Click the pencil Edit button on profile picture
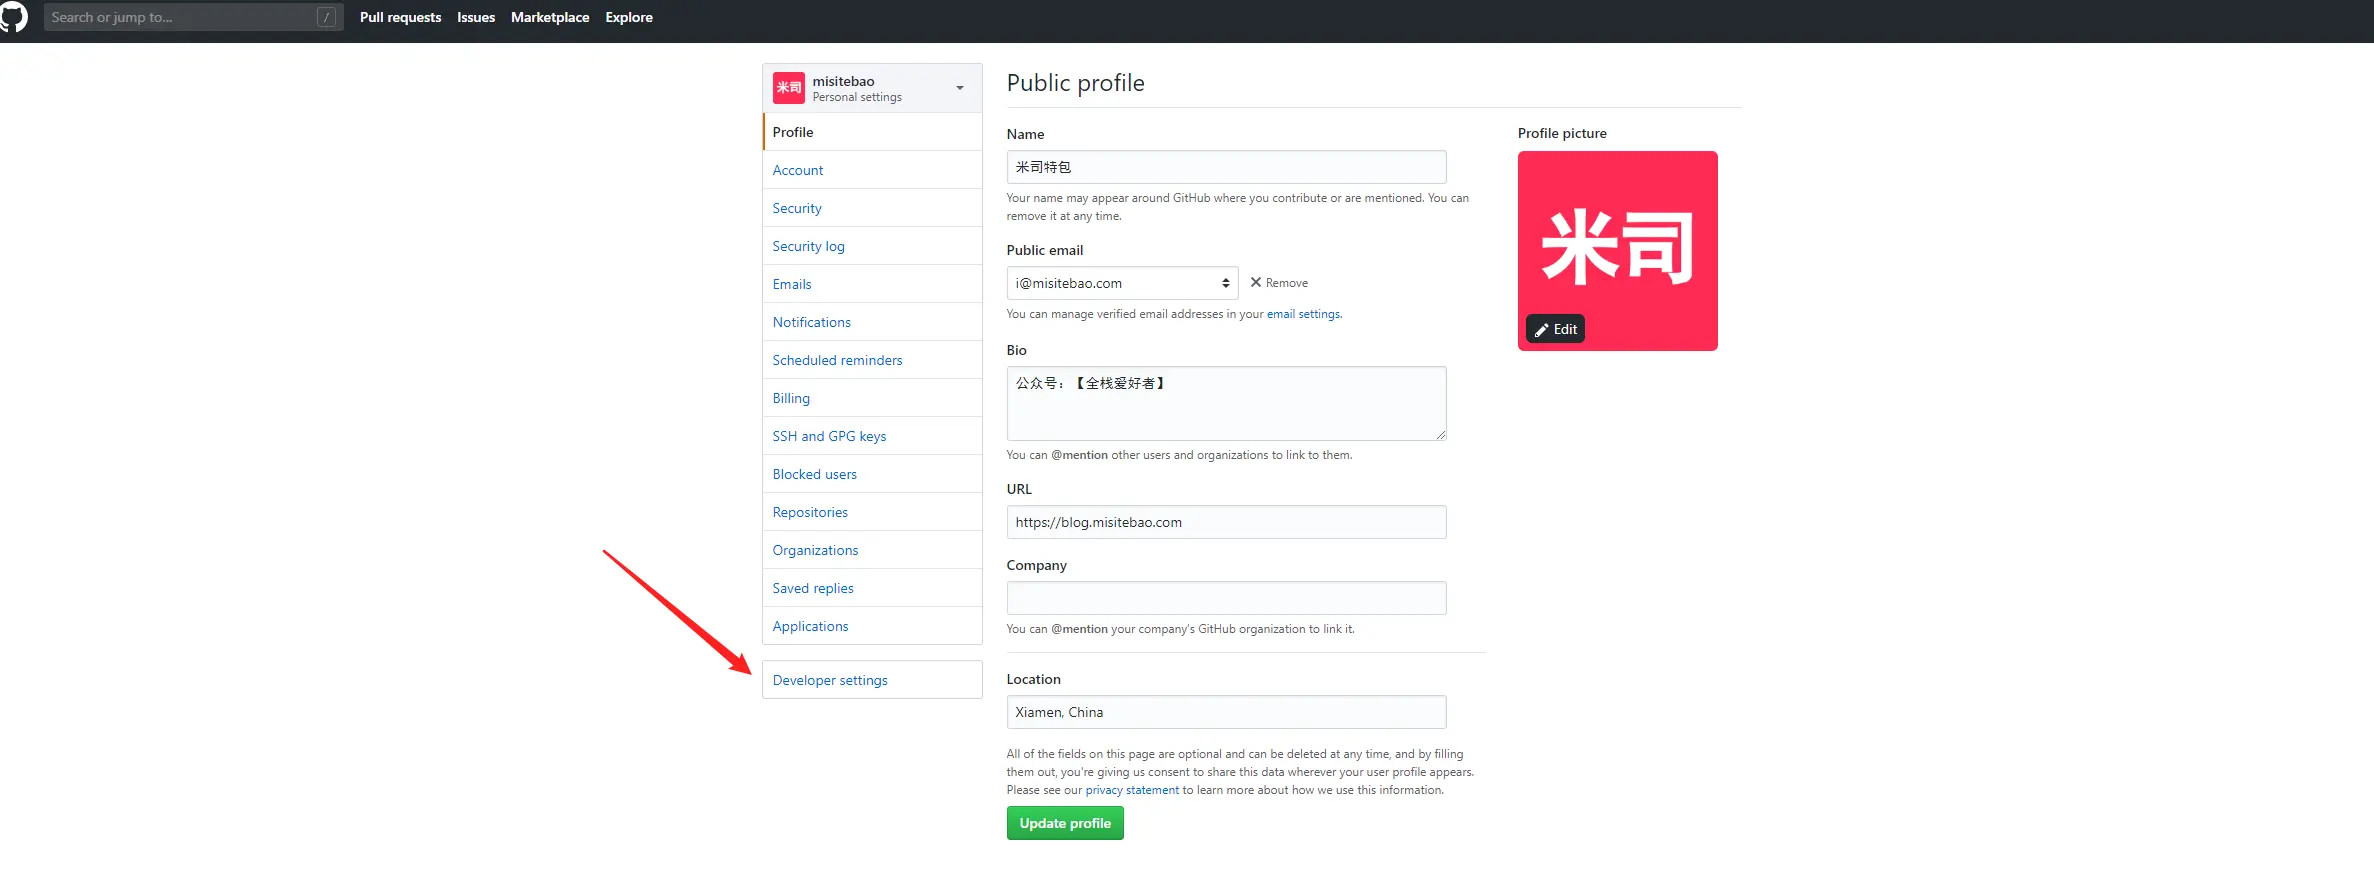Viewport: 2374px width, 879px height. (x=1555, y=329)
